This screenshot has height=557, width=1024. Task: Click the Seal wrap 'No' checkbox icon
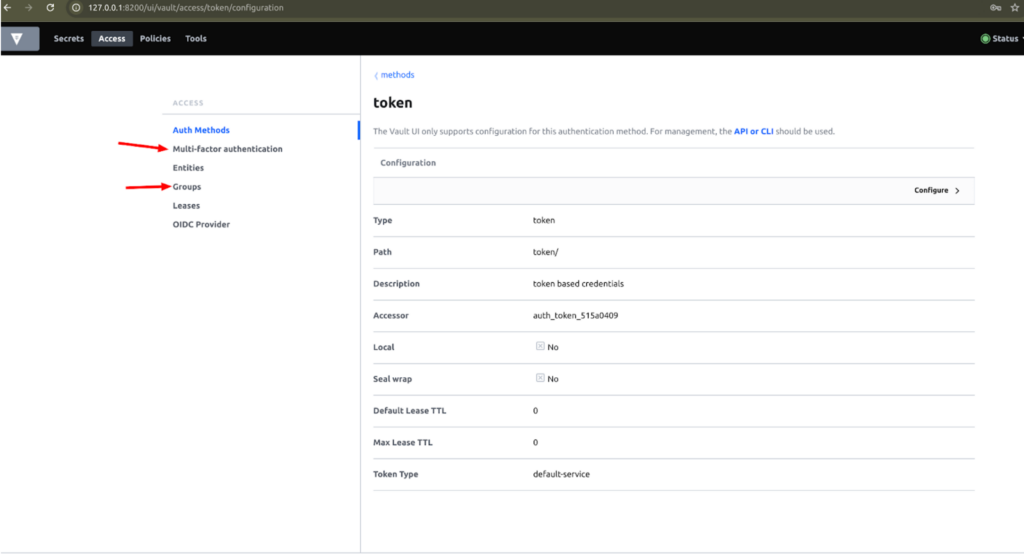click(540, 378)
